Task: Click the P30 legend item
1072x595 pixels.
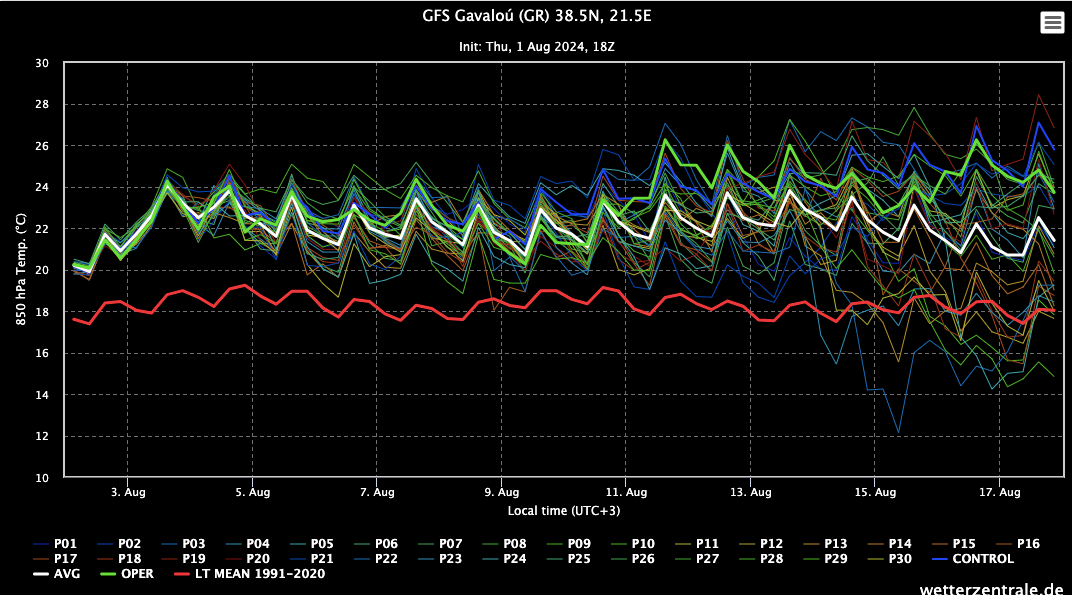Action: tap(900, 558)
